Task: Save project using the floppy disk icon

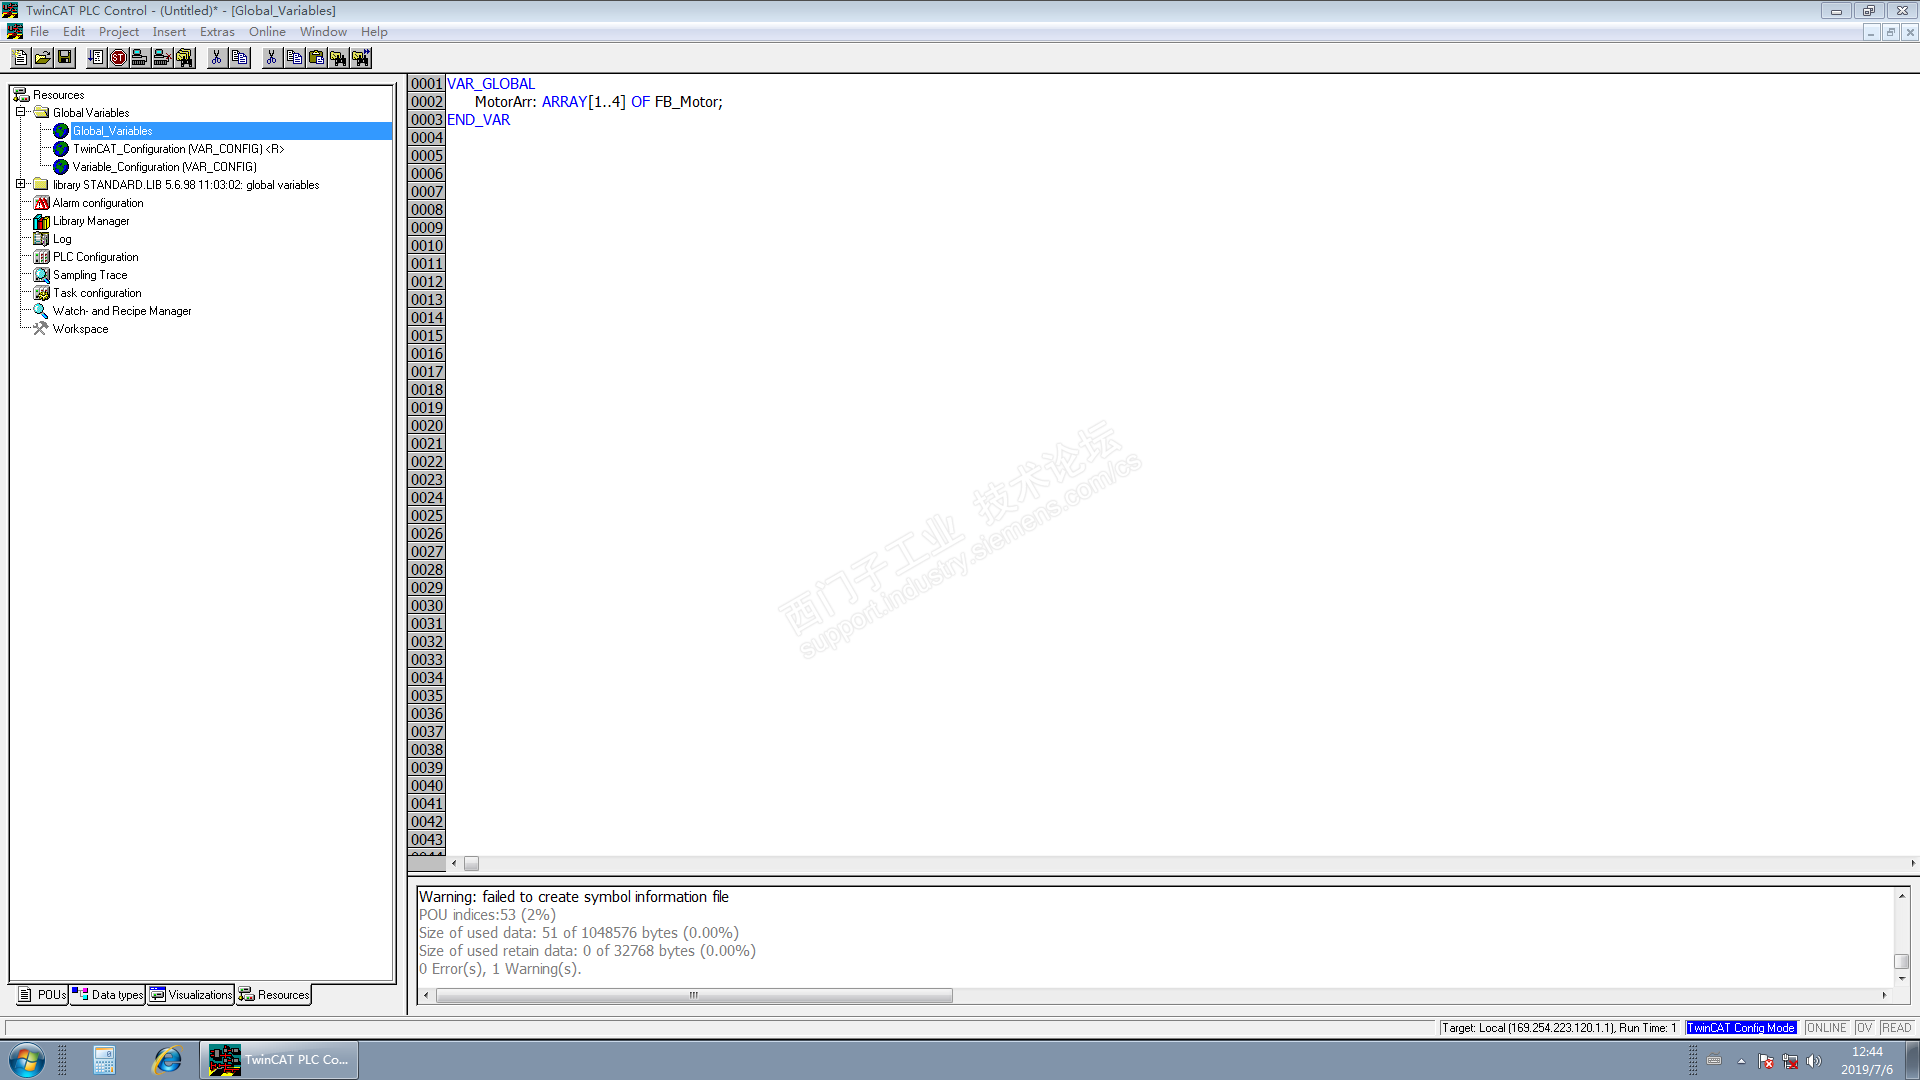Action: (x=65, y=58)
